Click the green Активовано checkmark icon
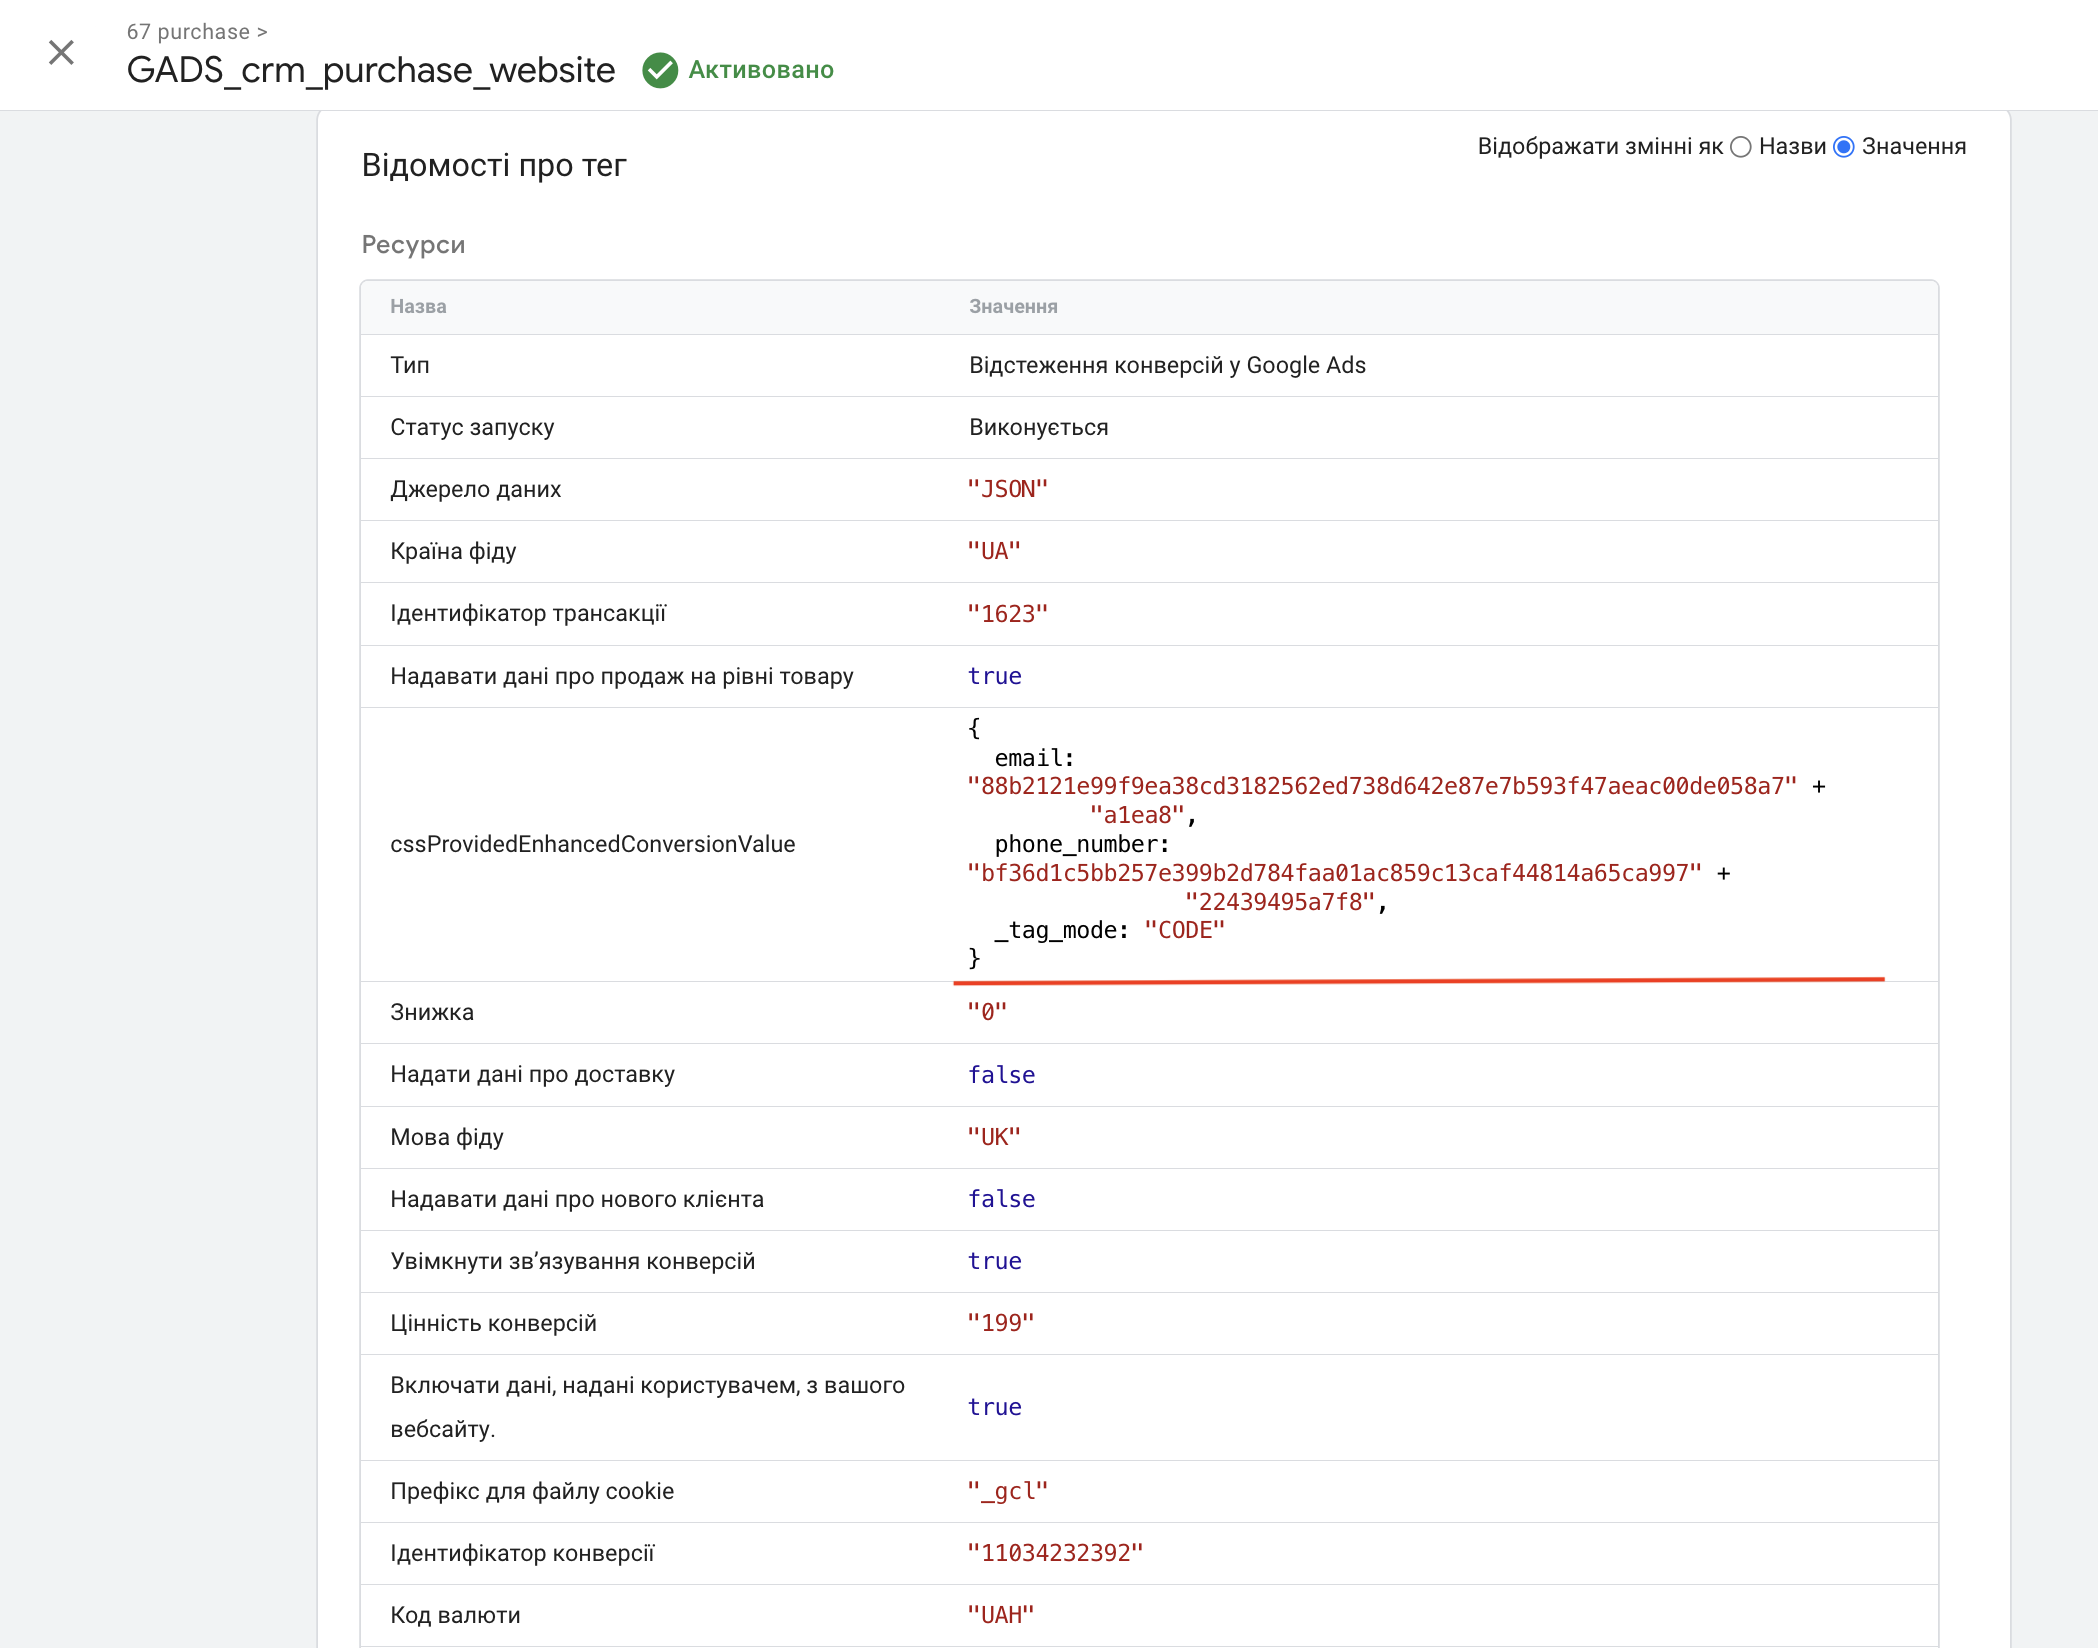2098x1648 pixels. click(660, 70)
